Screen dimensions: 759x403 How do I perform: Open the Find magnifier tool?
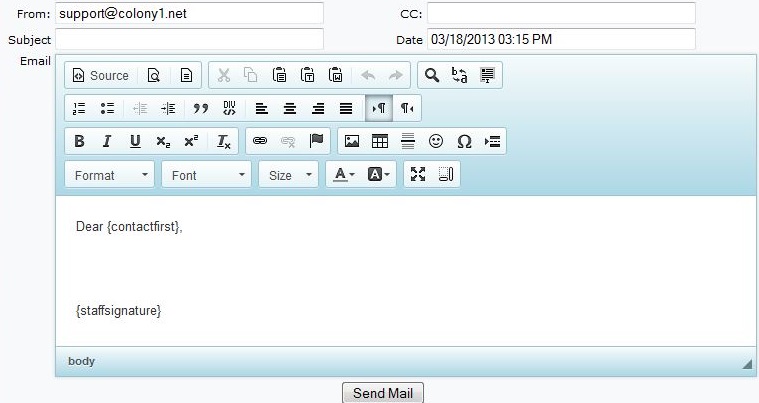(x=432, y=75)
